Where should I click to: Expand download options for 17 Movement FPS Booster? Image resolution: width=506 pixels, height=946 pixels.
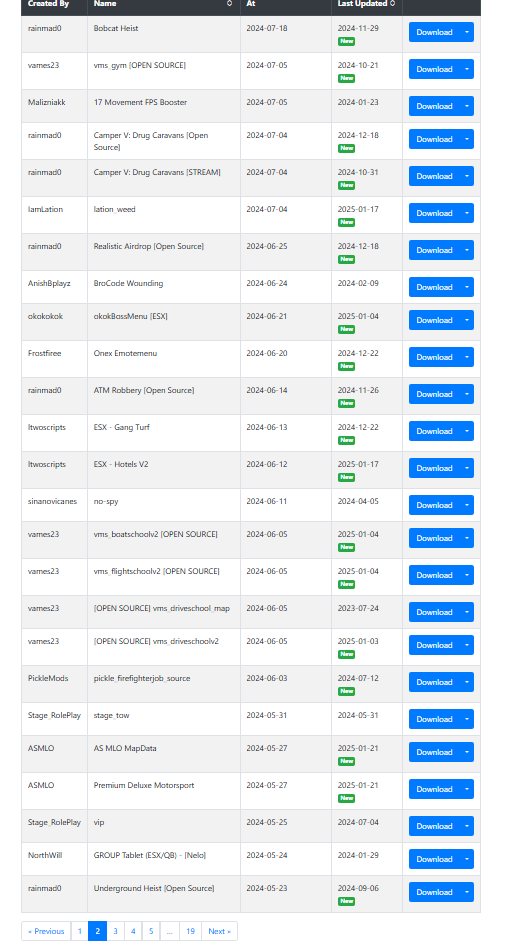(x=467, y=106)
